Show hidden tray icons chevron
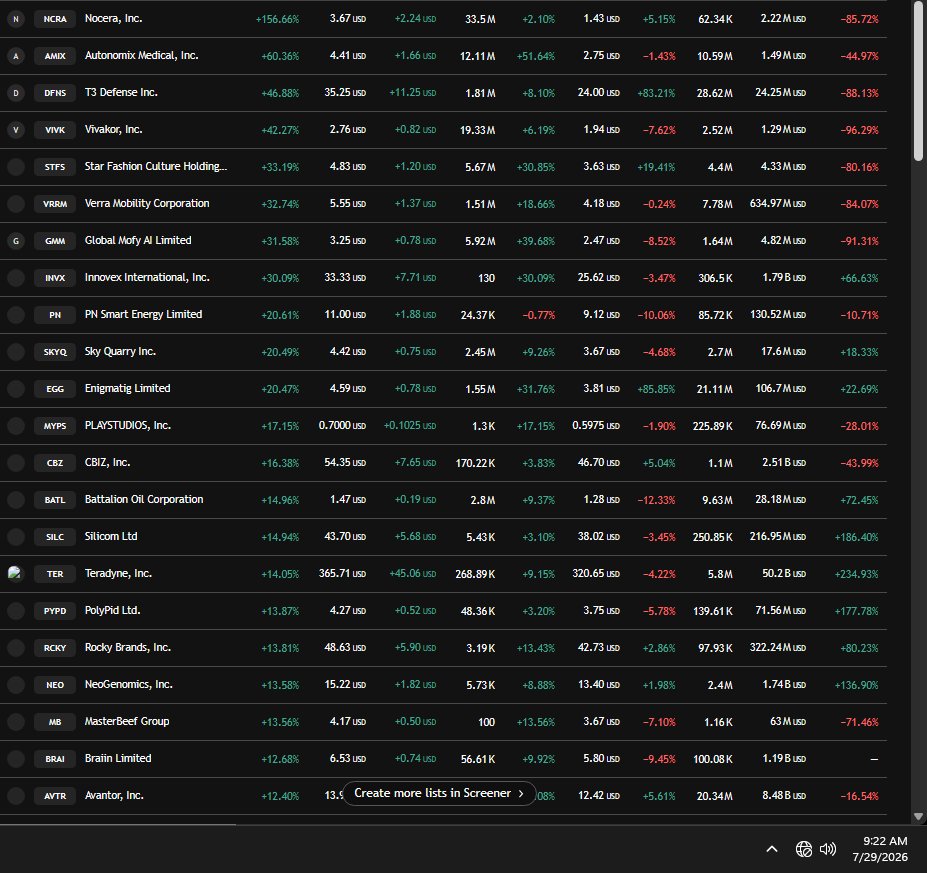 click(x=772, y=849)
